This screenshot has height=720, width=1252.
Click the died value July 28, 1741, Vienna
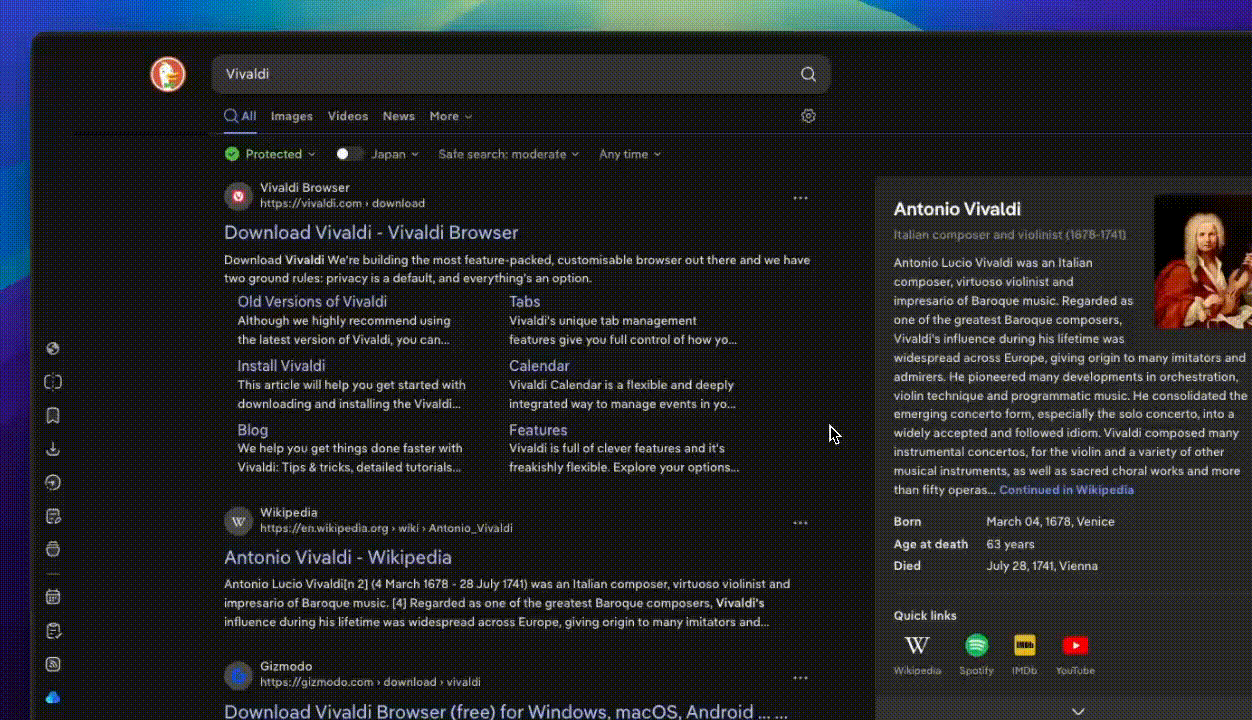pyautogui.click(x=1042, y=566)
